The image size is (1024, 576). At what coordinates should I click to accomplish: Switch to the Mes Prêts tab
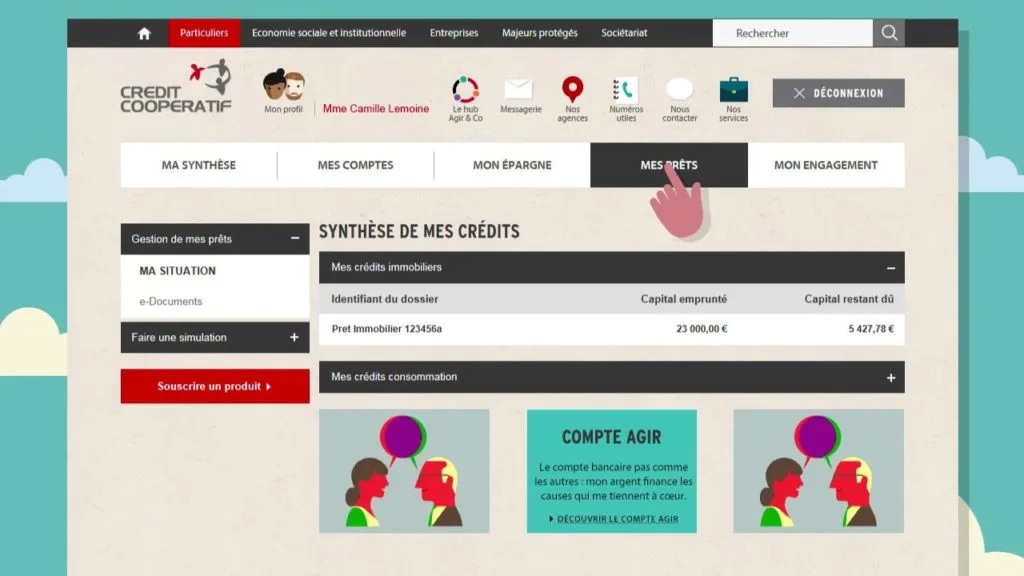[x=669, y=165]
